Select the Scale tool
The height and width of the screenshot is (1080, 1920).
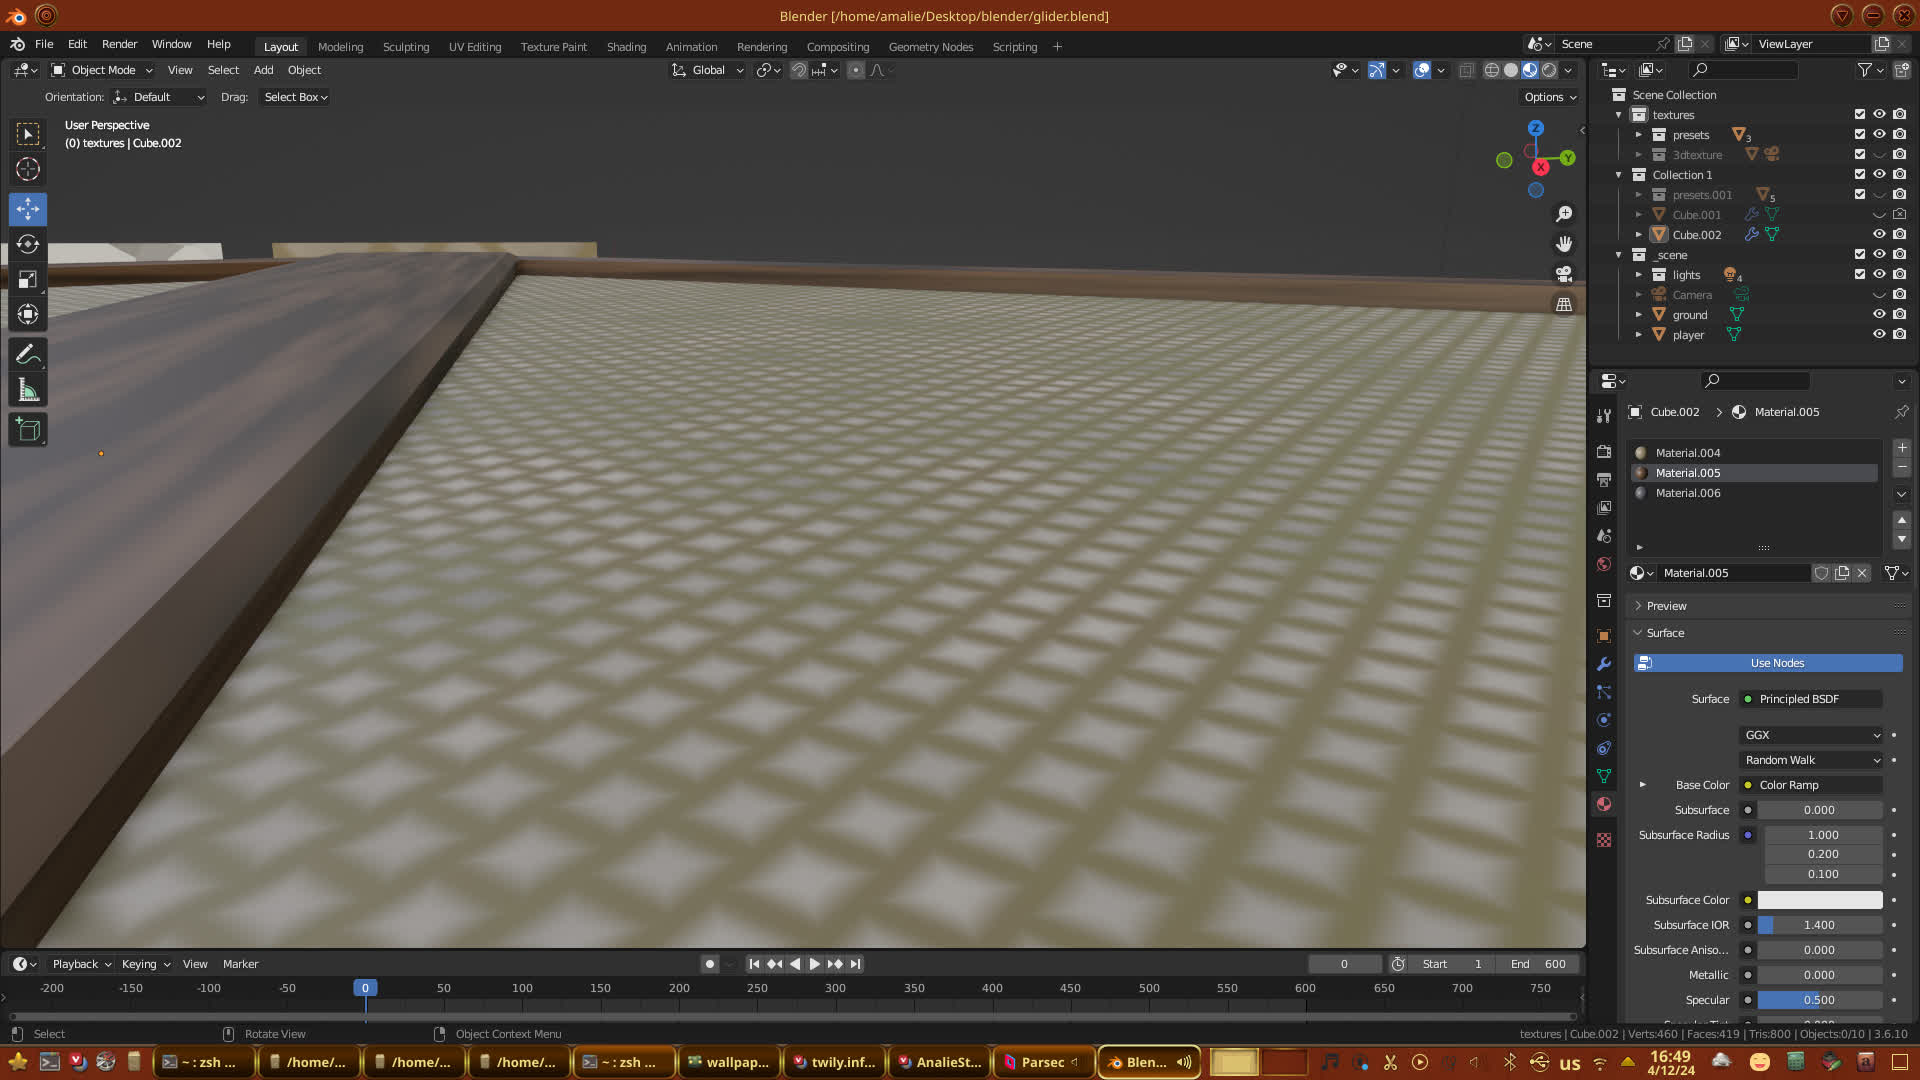(28, 280)
